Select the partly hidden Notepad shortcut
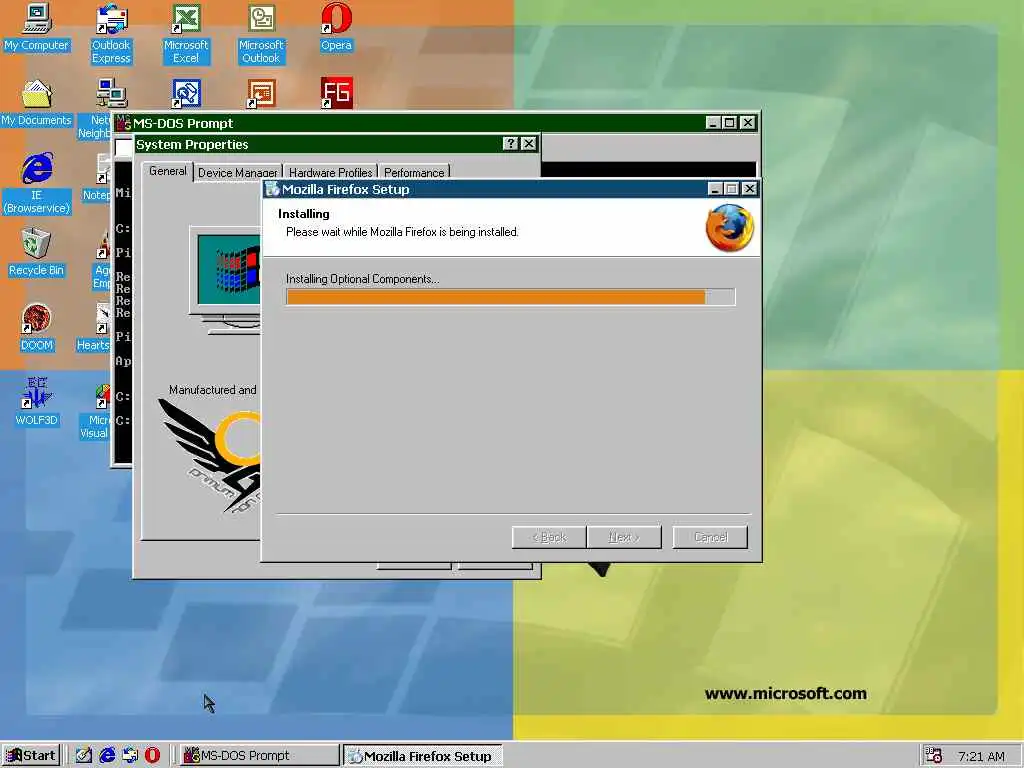Screen dimensions: 1024x768 click(x=97, y=178)
